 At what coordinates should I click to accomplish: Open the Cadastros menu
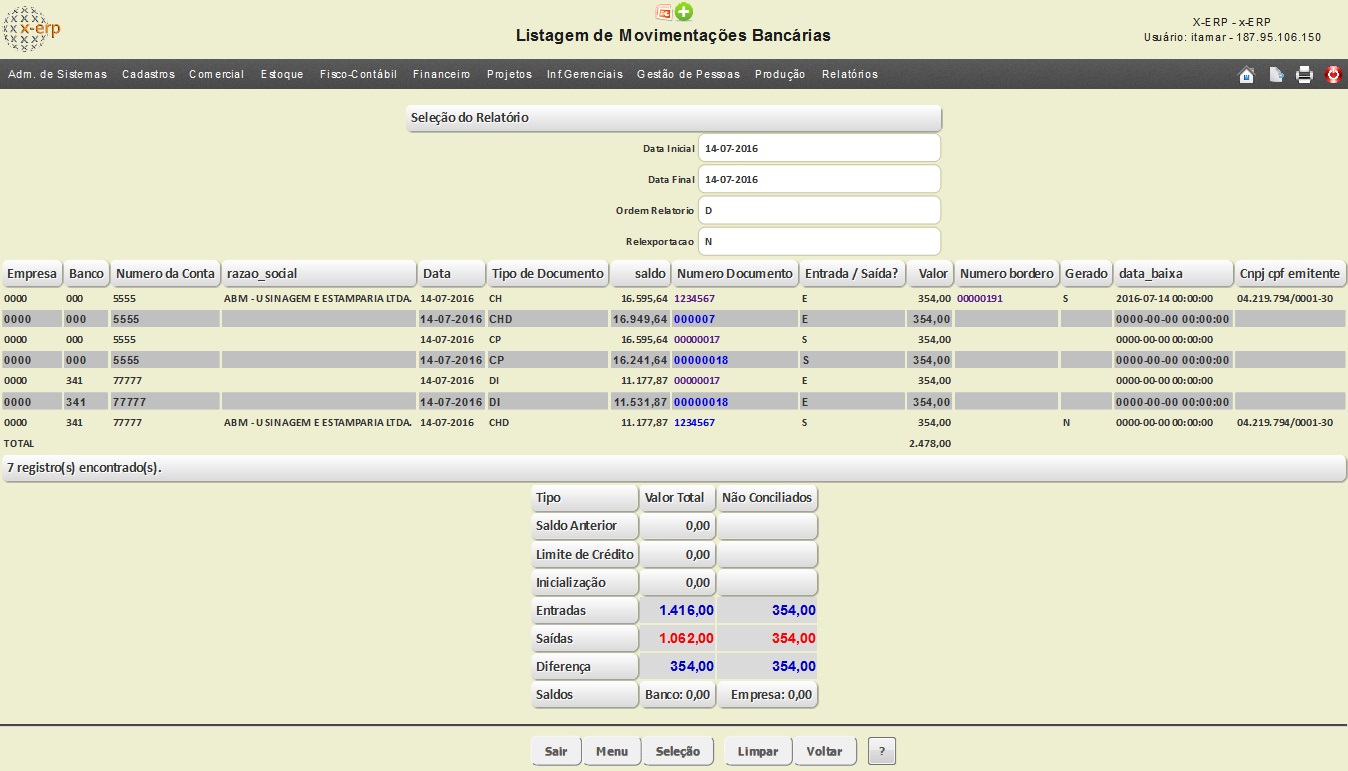click(x=148, y=74)
